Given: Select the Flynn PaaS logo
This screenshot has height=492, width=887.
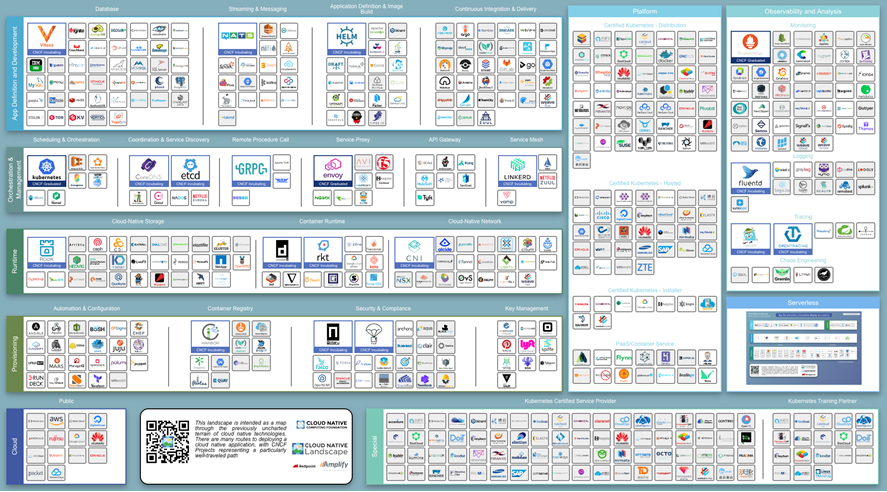Looking at the screenshot, I should (623, 357).
